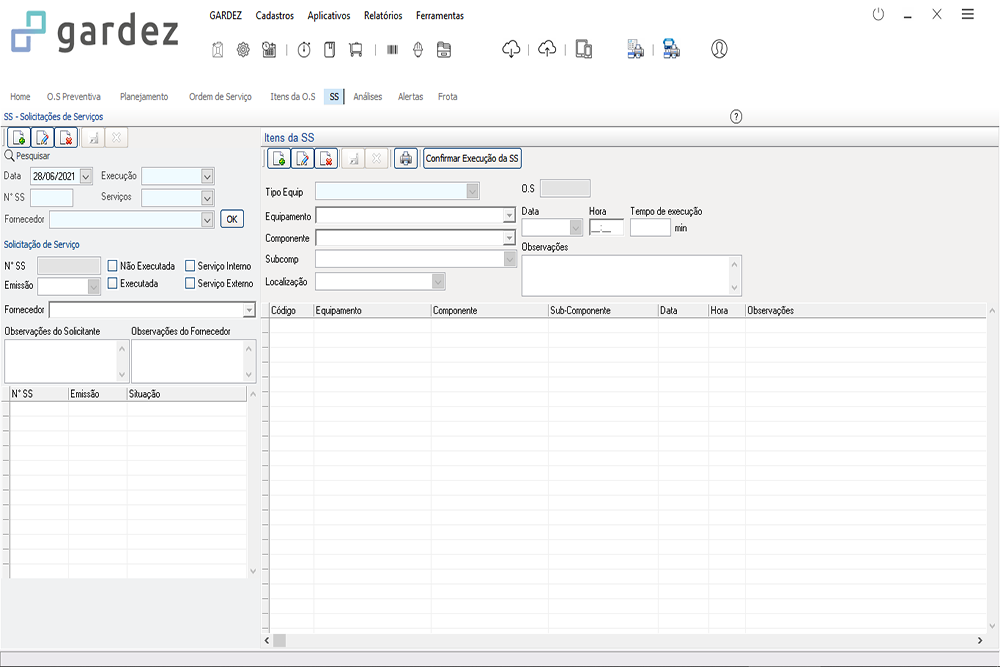Viewport: 1000px width, 667px height.
Task: Open the gear settings icon in the top toolbar
Action: pos(243,50)
